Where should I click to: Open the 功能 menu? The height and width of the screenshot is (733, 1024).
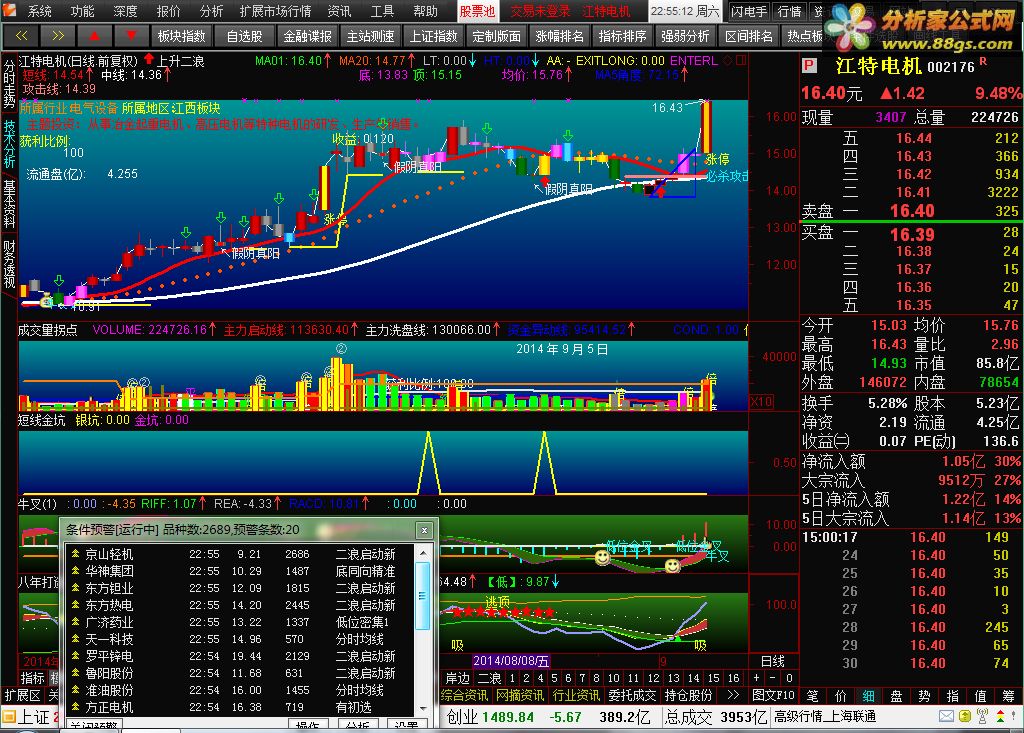[x=82, y=11]
